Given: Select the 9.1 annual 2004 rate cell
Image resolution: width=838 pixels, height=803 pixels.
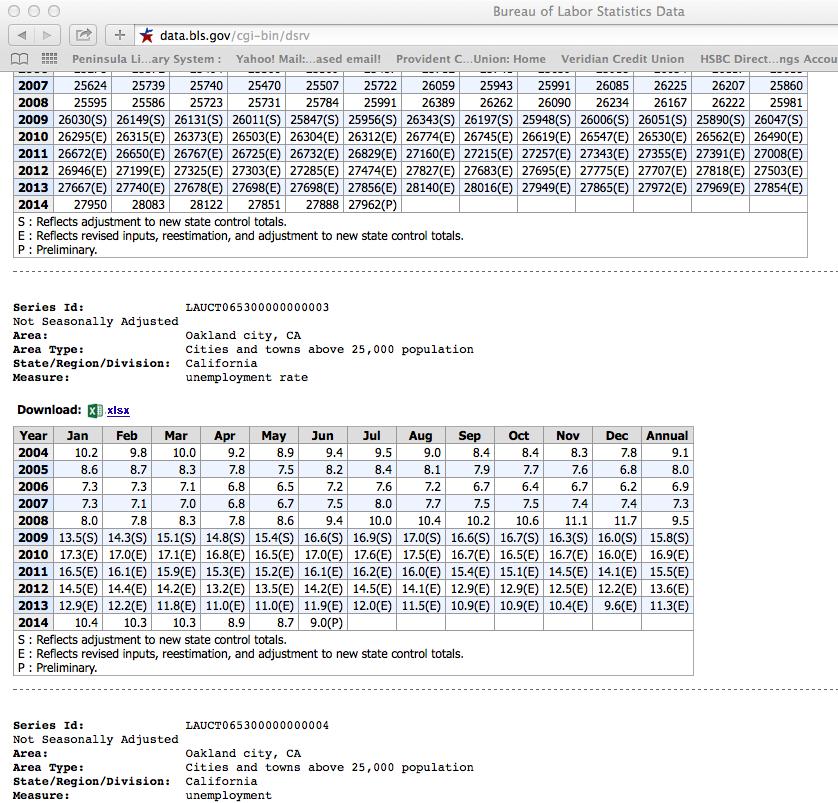Looking at the screenshot, I should tap(668, 453).
